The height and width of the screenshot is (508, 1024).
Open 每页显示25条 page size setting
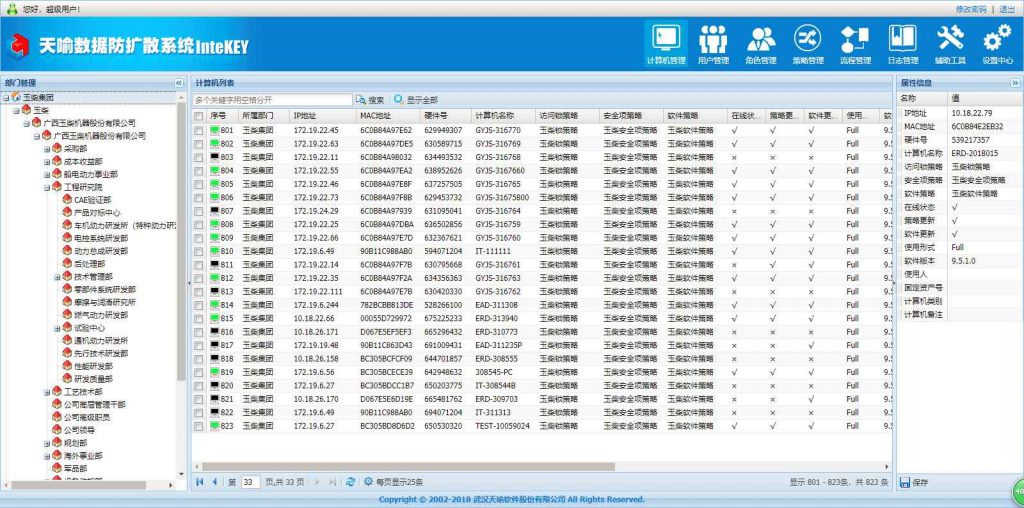pyautogui.click(x=393, y=482)
